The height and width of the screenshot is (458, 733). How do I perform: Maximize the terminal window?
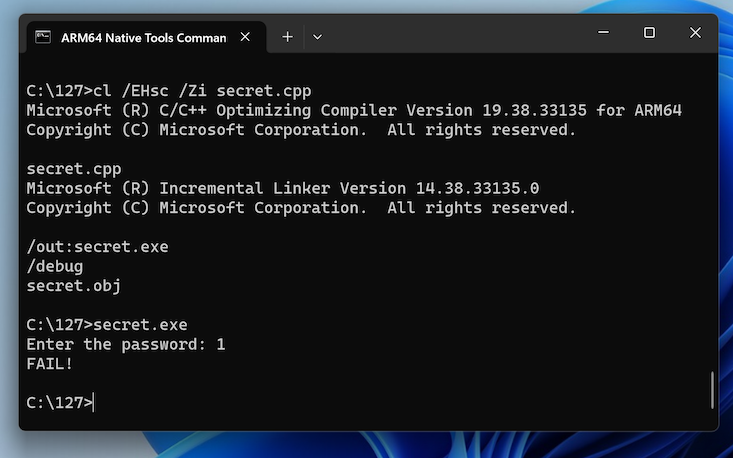coord(649,33)
